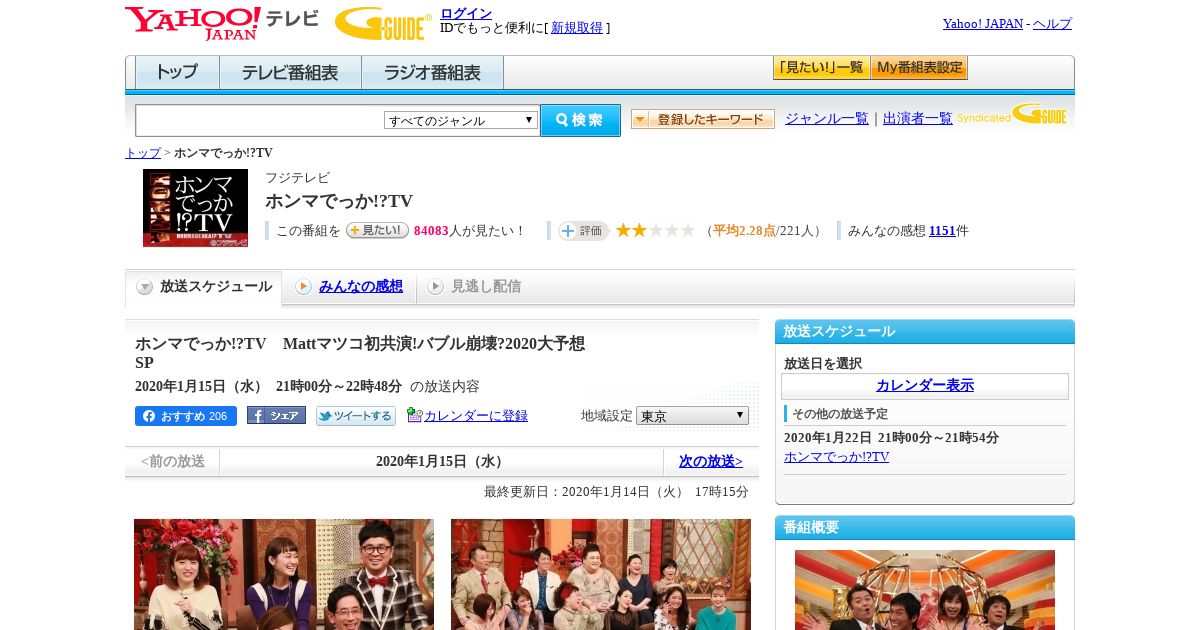The image size is (1200, 630).
Task: Open the Yahoo! JAPAN link
Action: pos(983,24)
